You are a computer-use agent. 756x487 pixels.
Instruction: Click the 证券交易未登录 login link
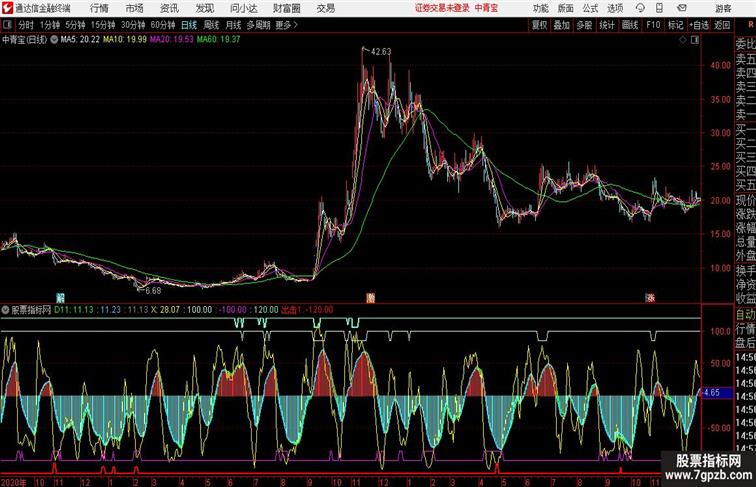click(x=442, y=8)
